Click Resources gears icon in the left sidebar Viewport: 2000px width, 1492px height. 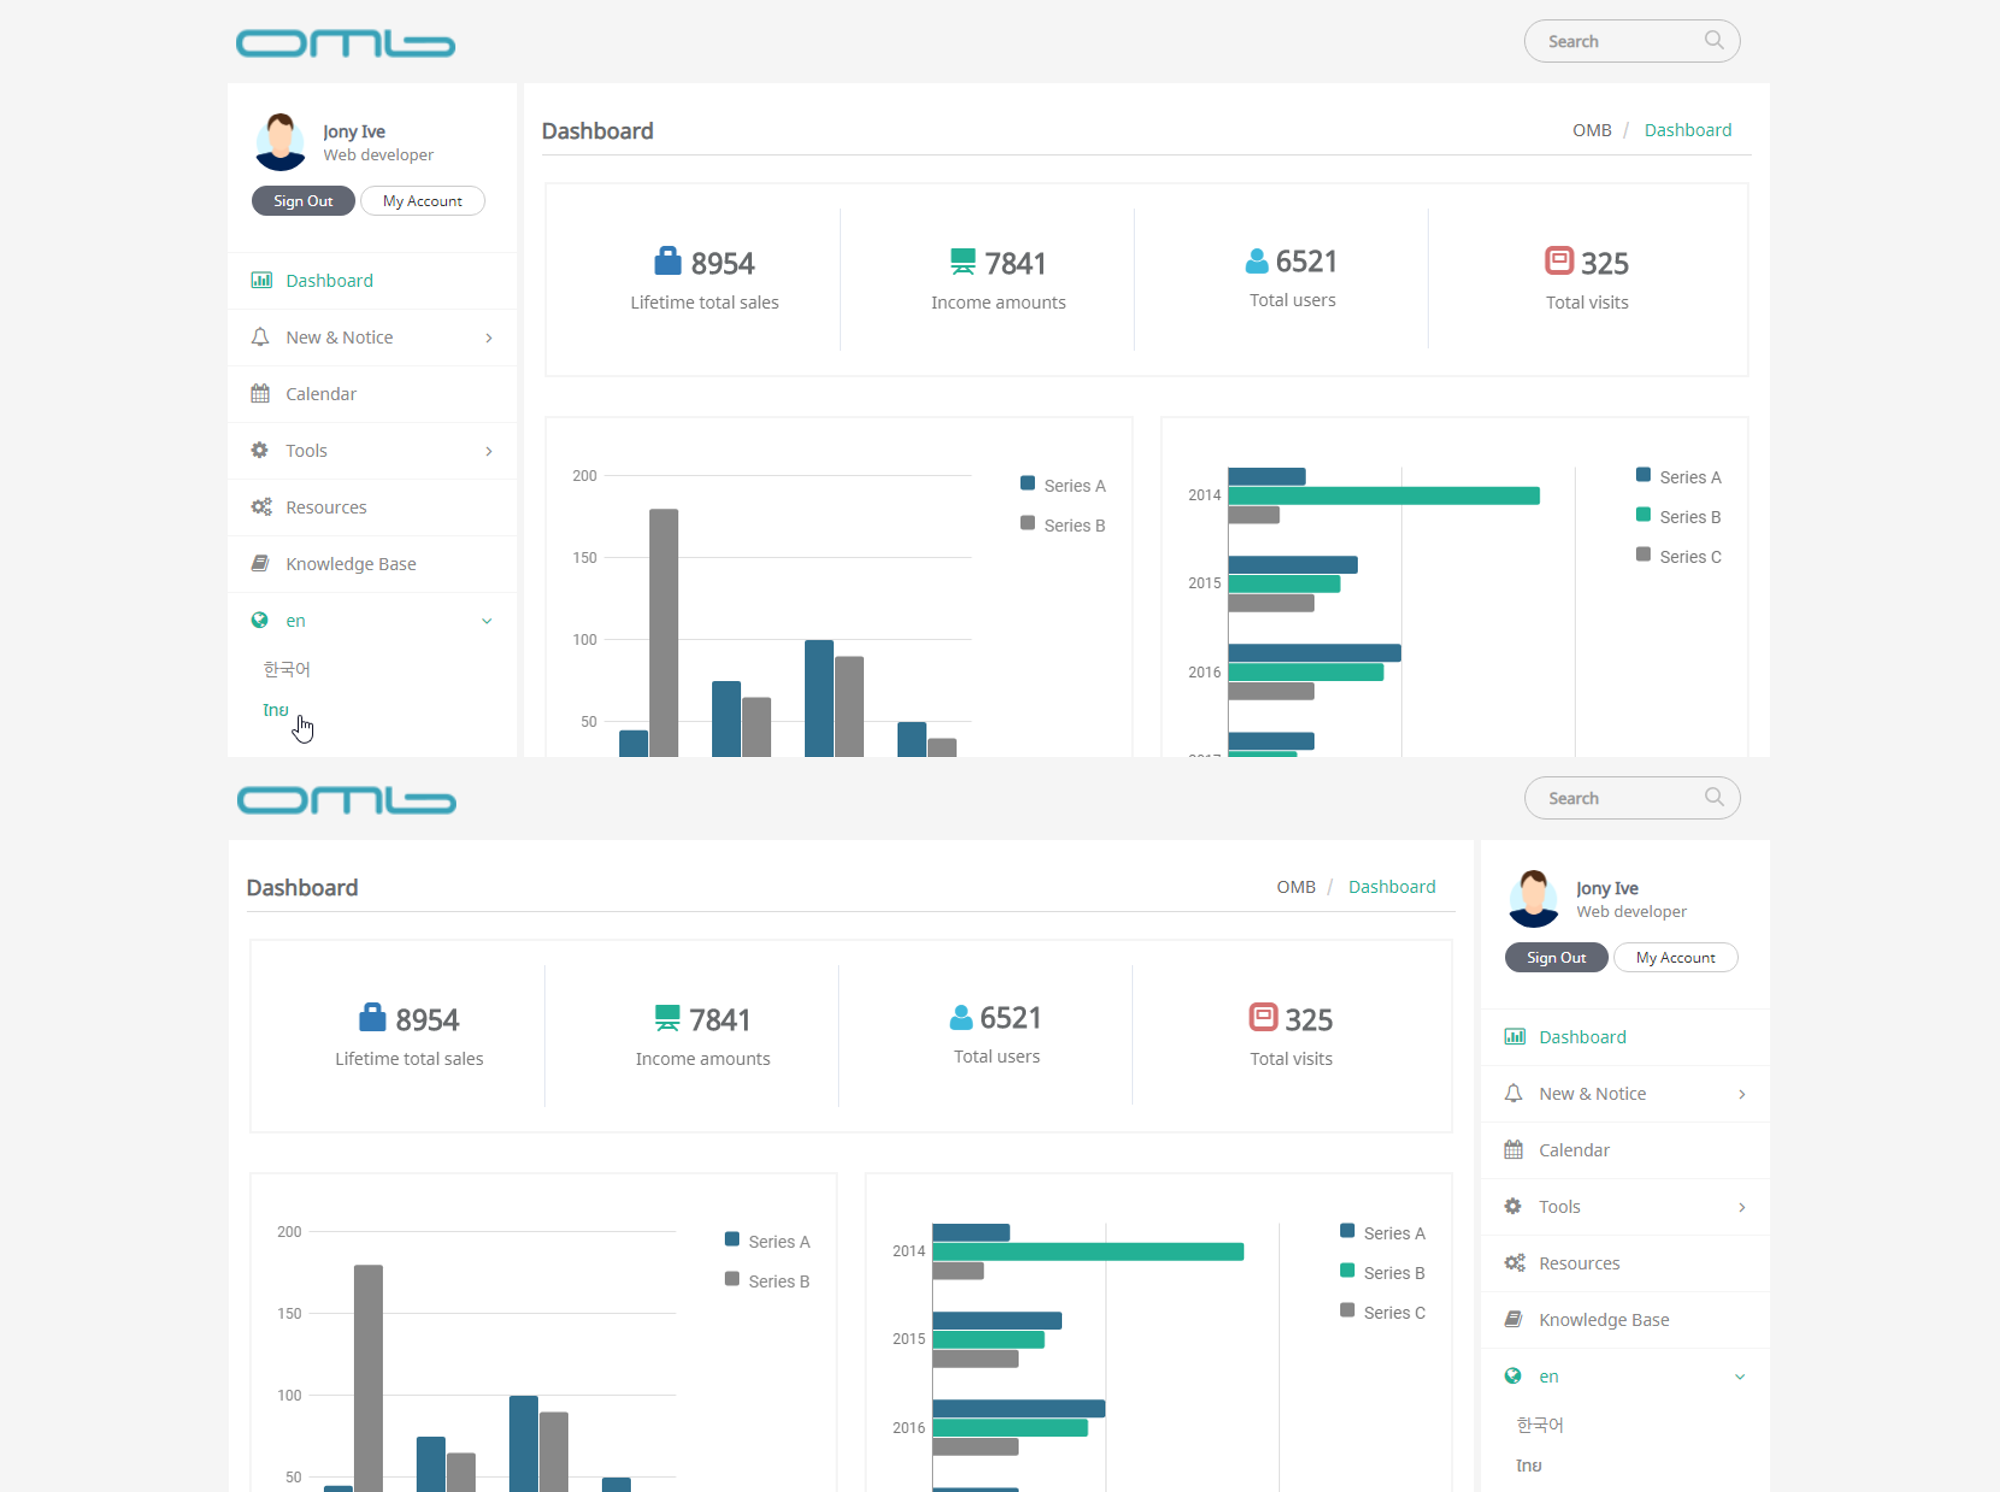(x=261, y=507)
